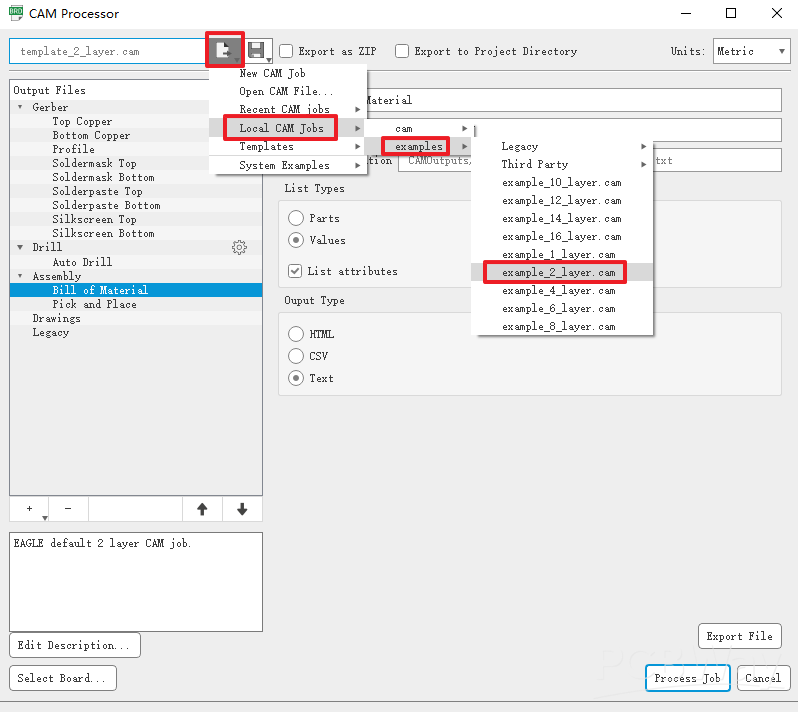Collapse the Gerber tree section

(x=20, y=107)
